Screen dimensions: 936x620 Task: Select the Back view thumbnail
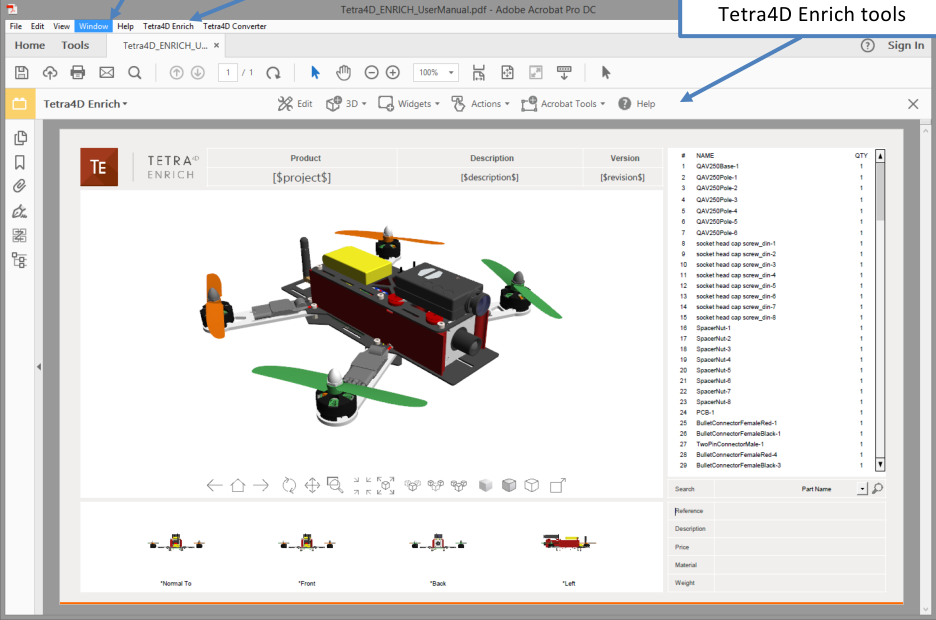tap(438, 542)
